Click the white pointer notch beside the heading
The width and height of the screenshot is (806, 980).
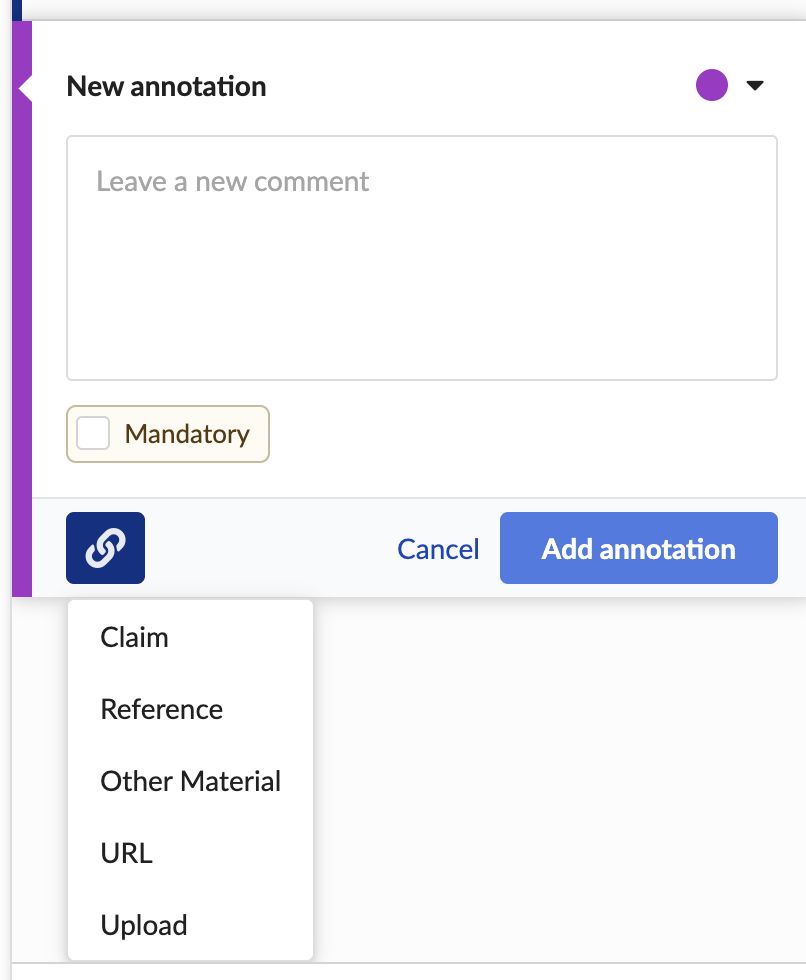26,90
